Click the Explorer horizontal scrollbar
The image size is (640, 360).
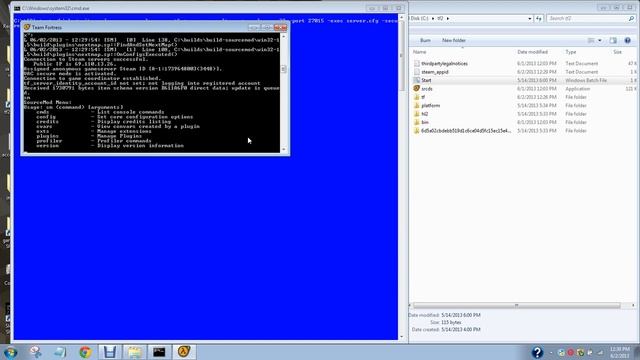pyautogui.click(x=517, y=305)
